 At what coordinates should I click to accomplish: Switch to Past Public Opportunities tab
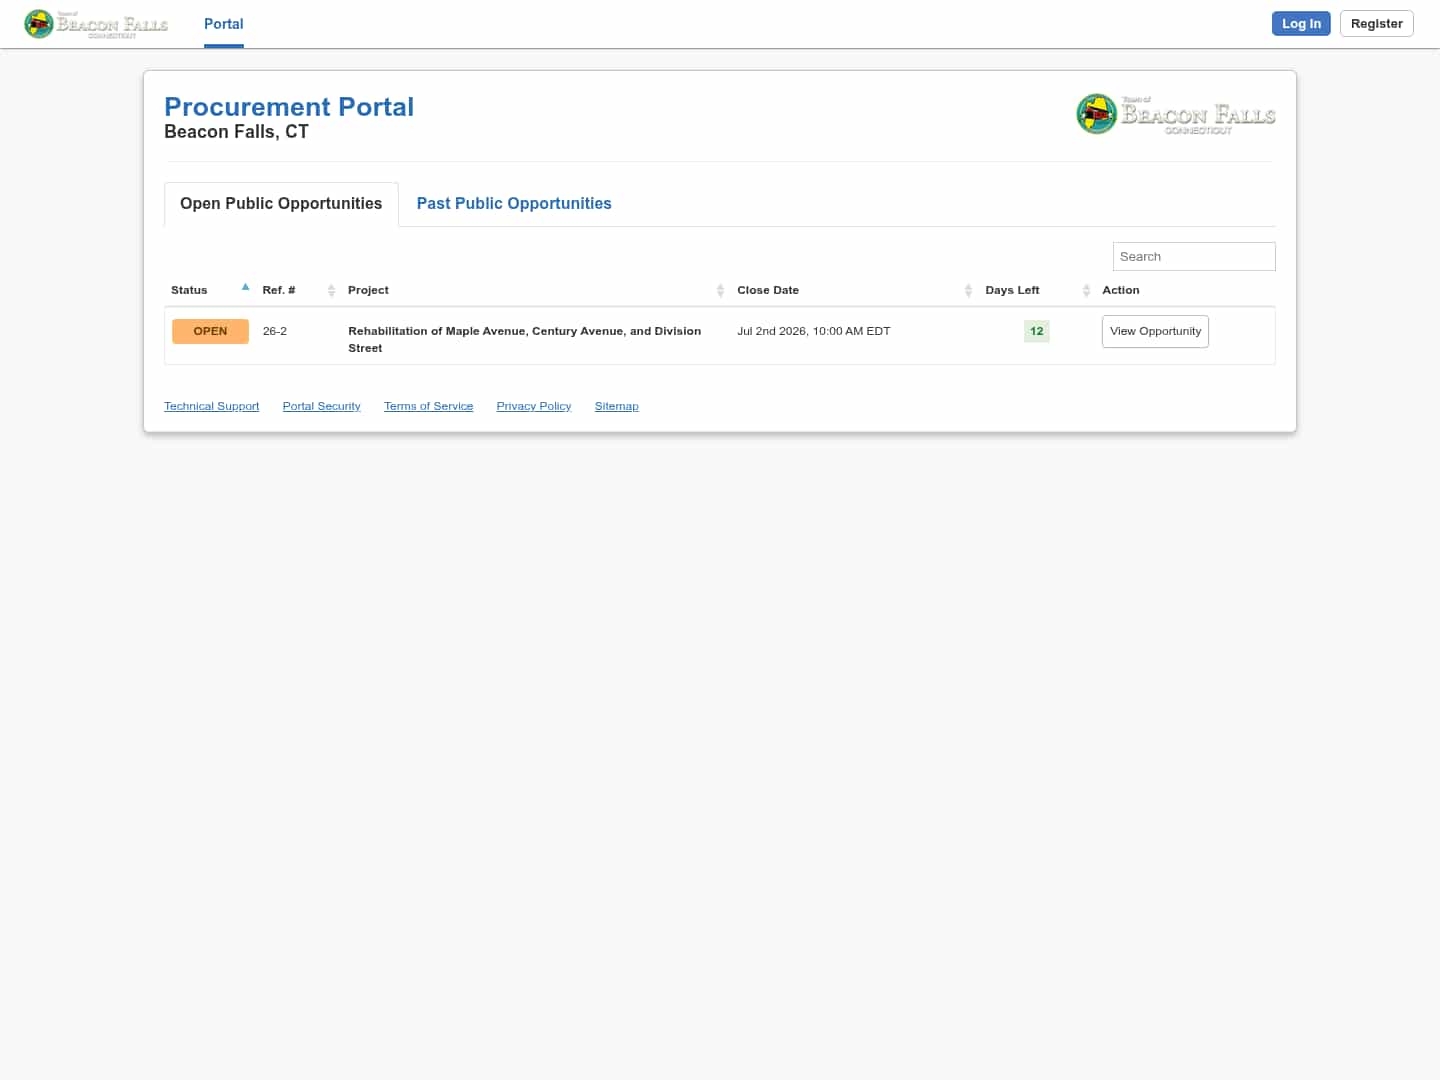[514, 204]
